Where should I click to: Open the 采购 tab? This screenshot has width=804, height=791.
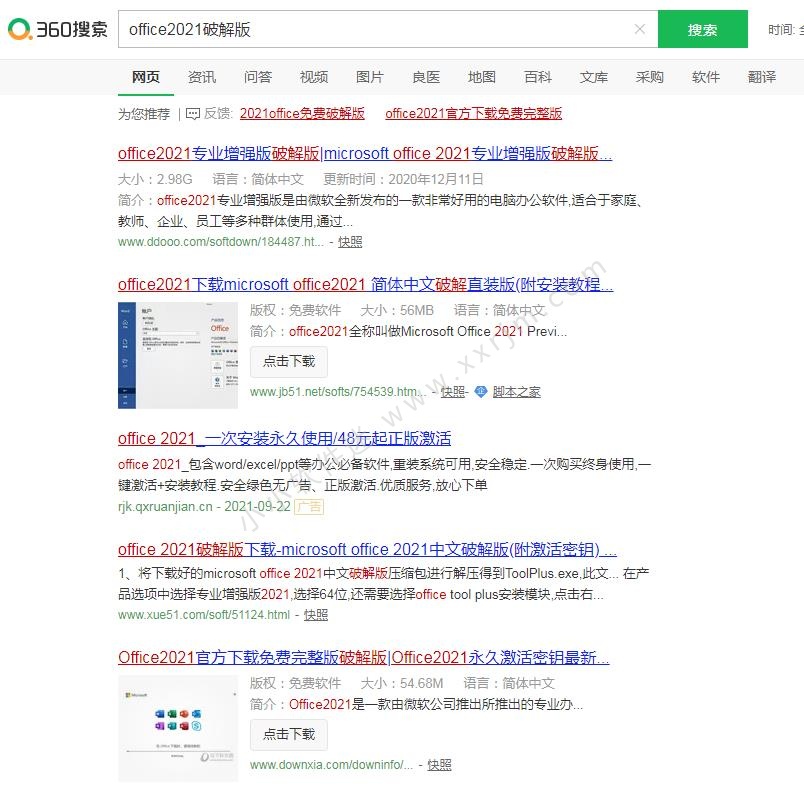(650, 77)
